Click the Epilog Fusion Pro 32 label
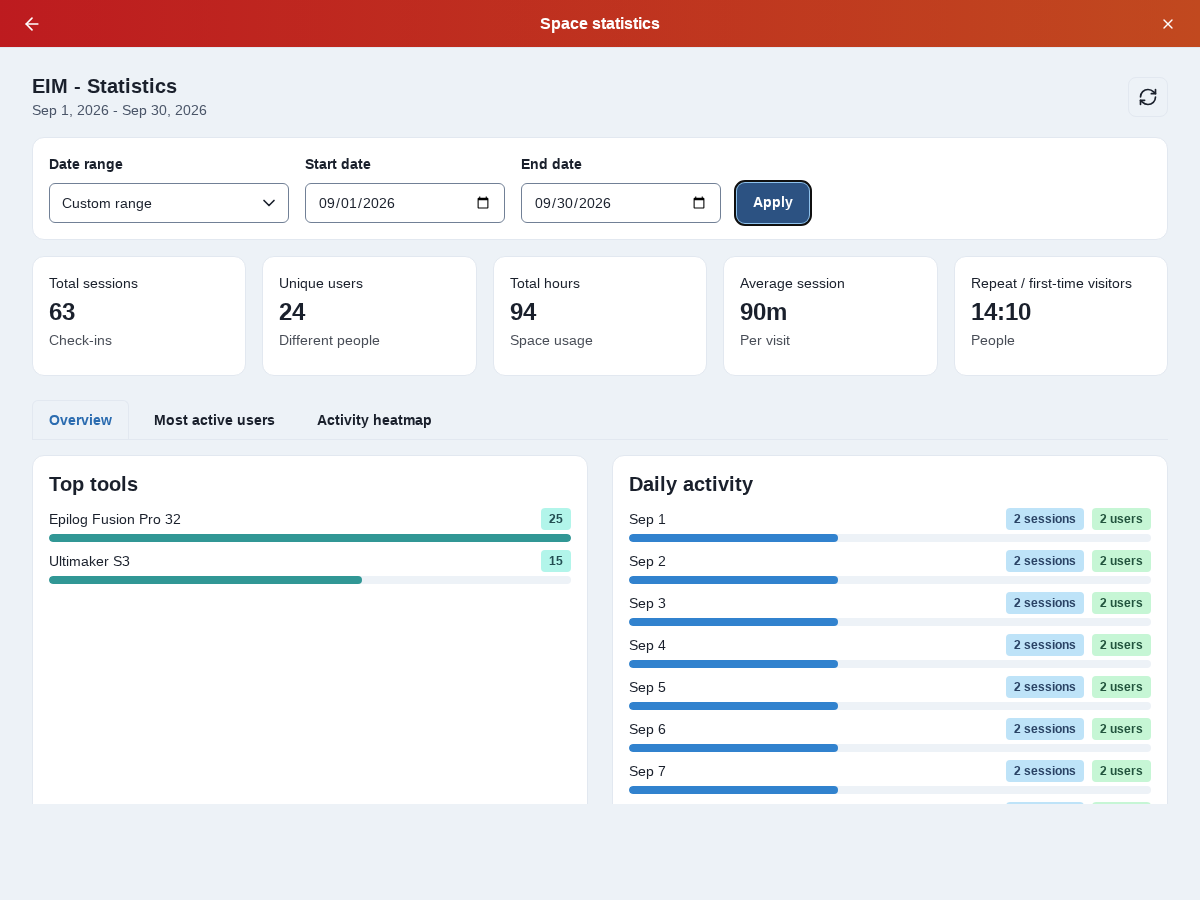Image resolution: width=1200 pixels, height=900 pixels. (115, 519)
